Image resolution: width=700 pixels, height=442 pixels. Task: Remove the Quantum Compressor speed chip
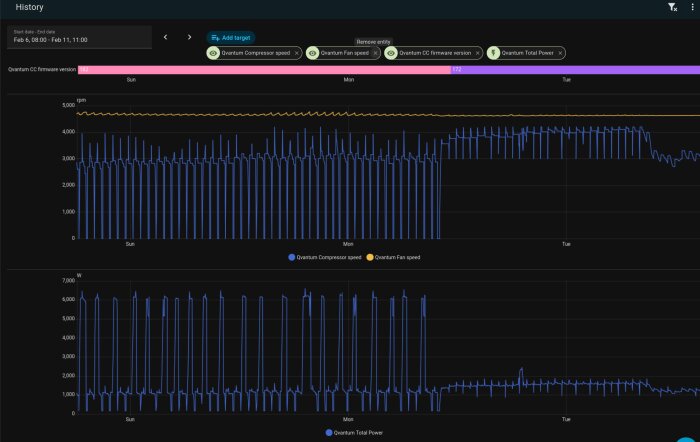[x=296, y=53]
